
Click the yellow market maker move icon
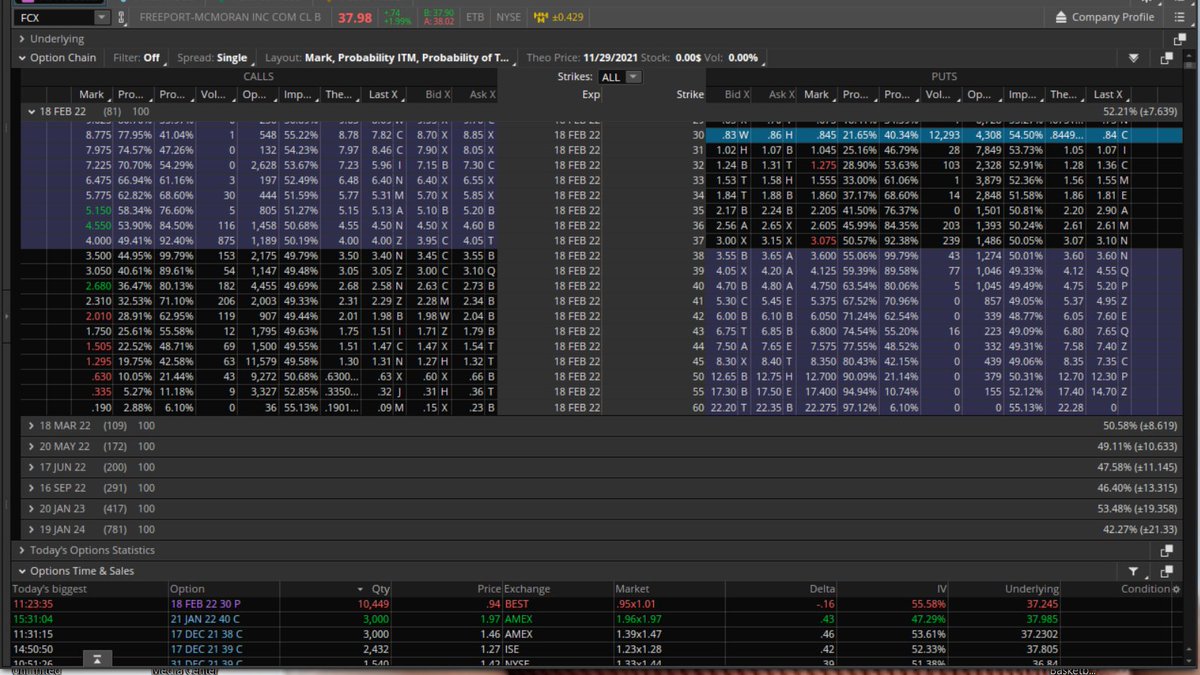point(541,17)
